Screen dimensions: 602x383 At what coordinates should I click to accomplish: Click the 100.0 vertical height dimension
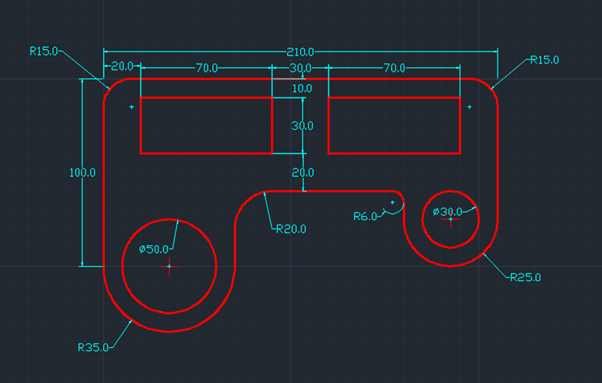coord(83,173)
